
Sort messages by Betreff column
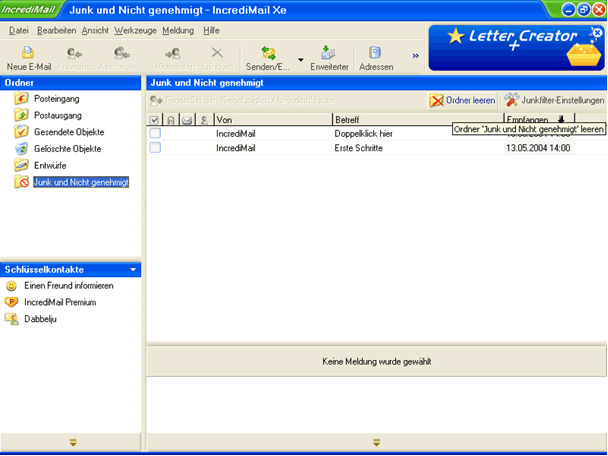tap(418, 120)
